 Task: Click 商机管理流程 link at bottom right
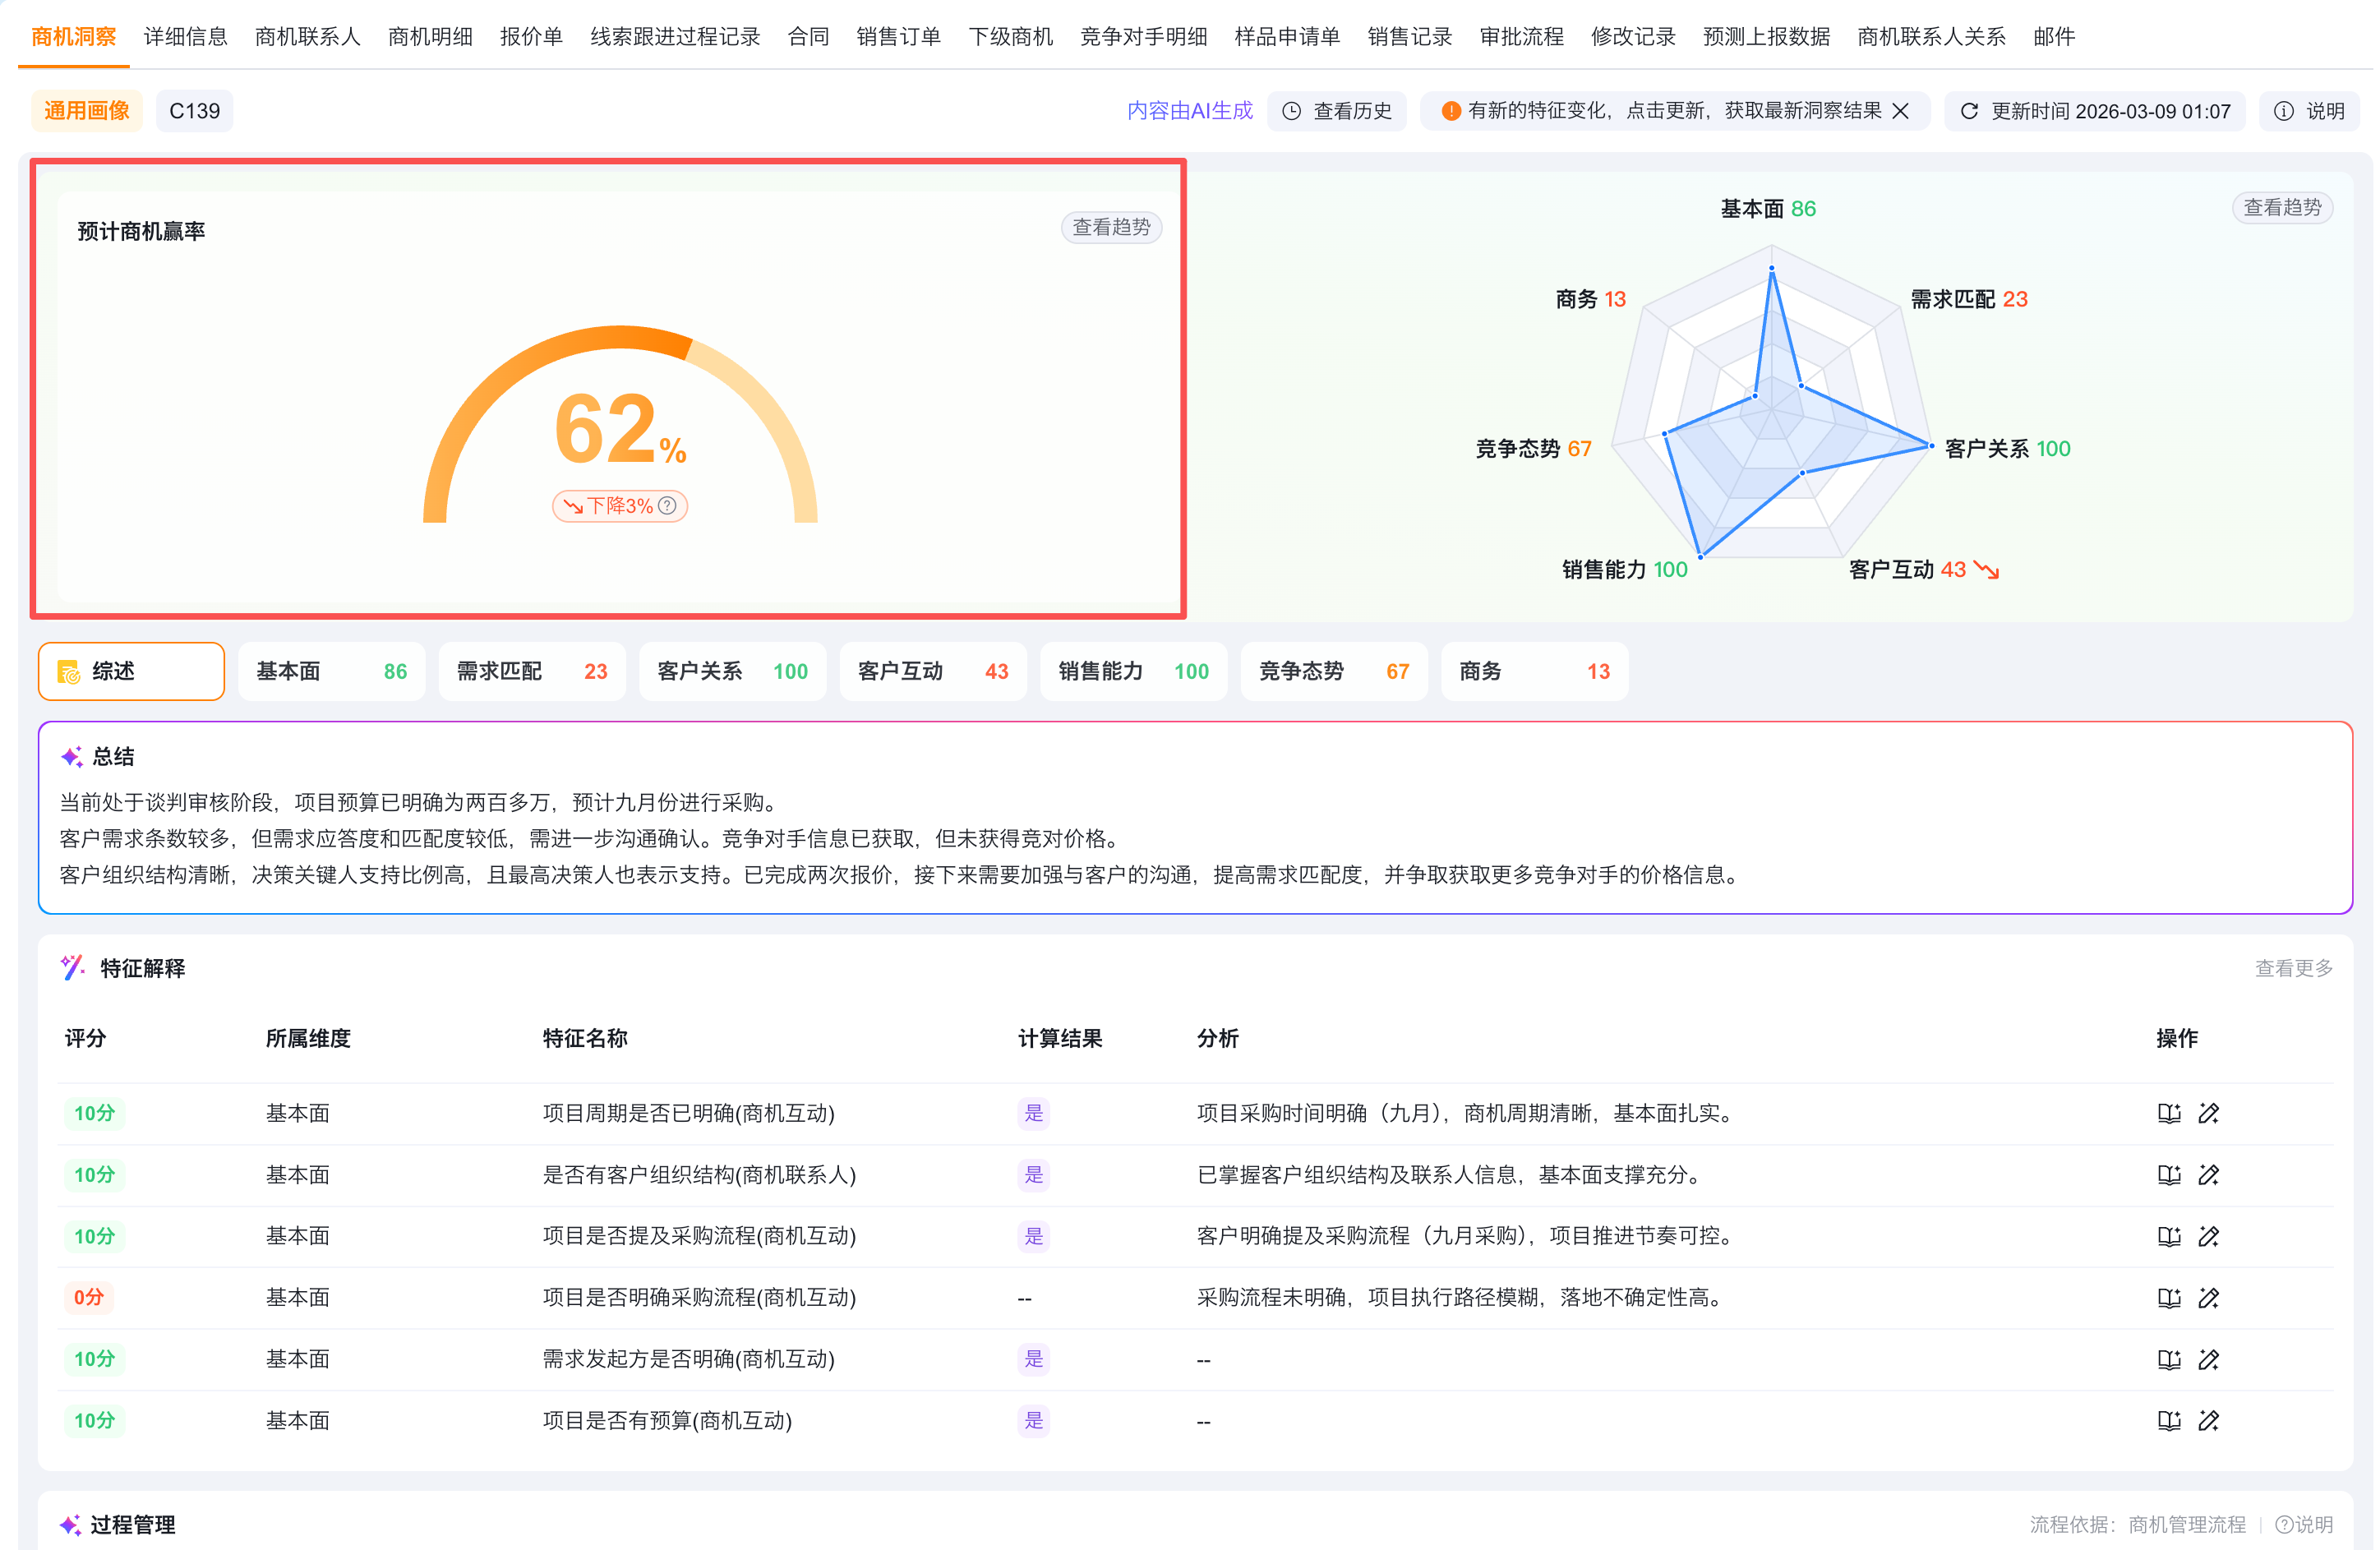coord(2186,1524)
